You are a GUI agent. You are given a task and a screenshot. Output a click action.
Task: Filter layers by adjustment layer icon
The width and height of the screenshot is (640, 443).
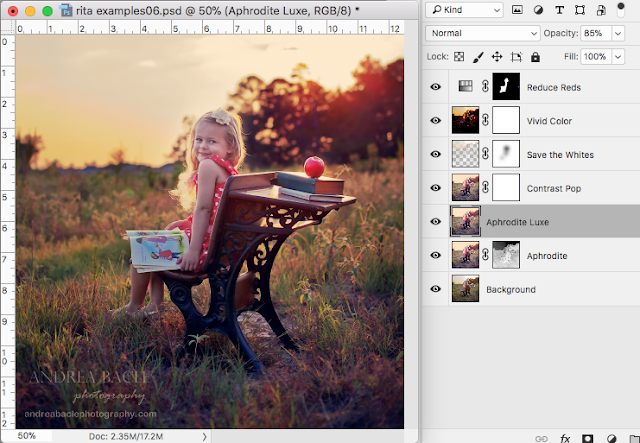538,10
